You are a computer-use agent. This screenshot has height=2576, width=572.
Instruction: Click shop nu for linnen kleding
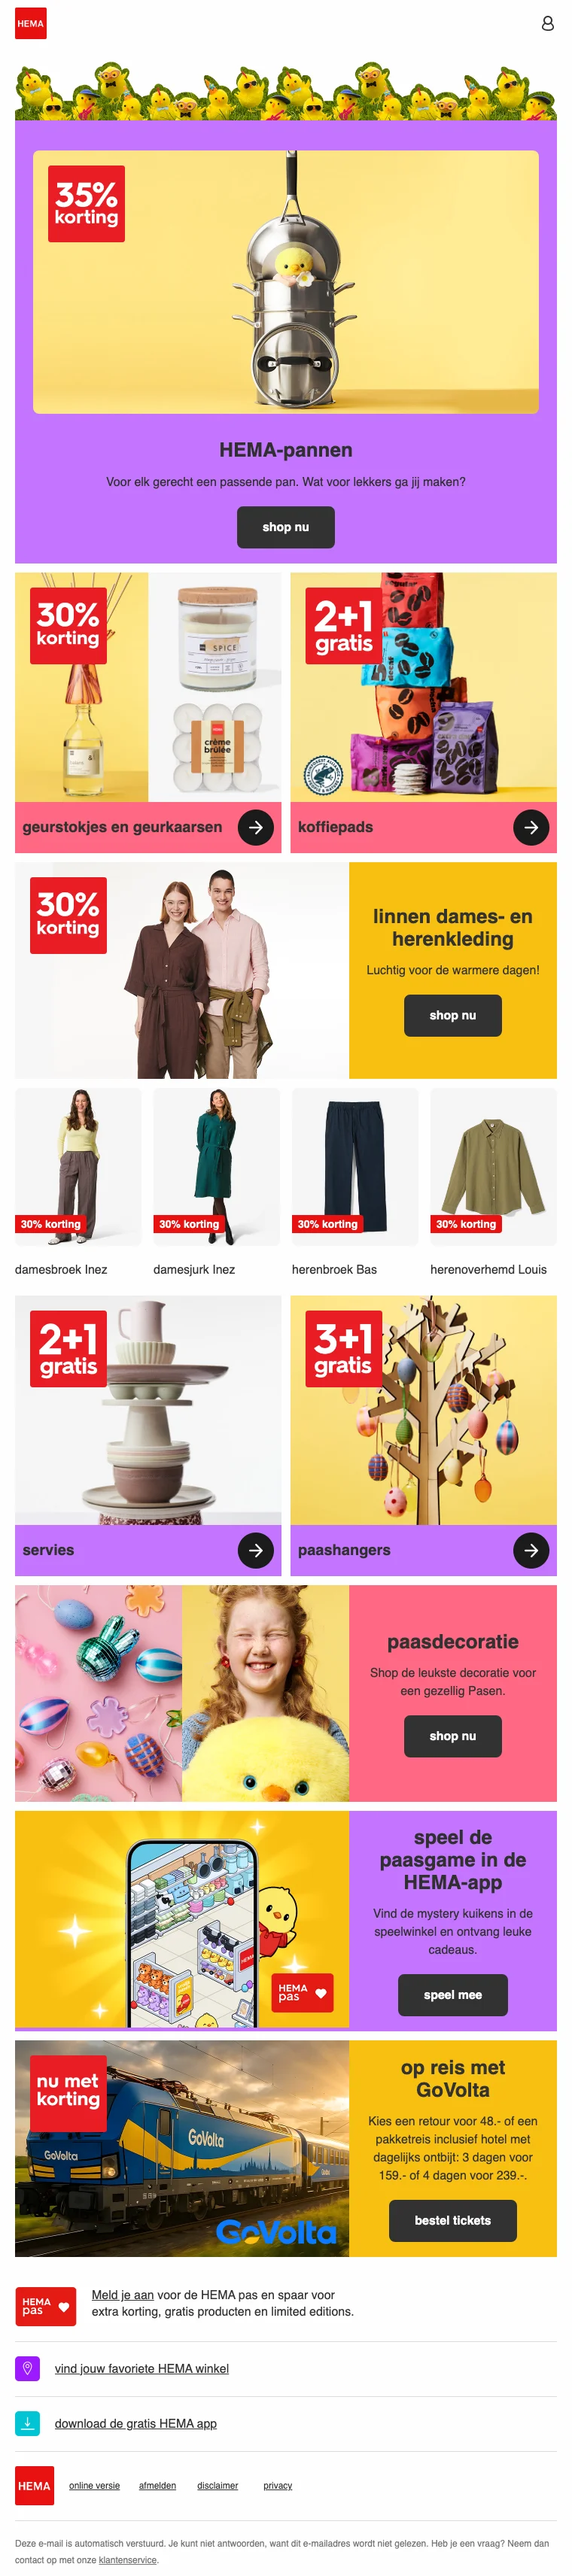453,1015
